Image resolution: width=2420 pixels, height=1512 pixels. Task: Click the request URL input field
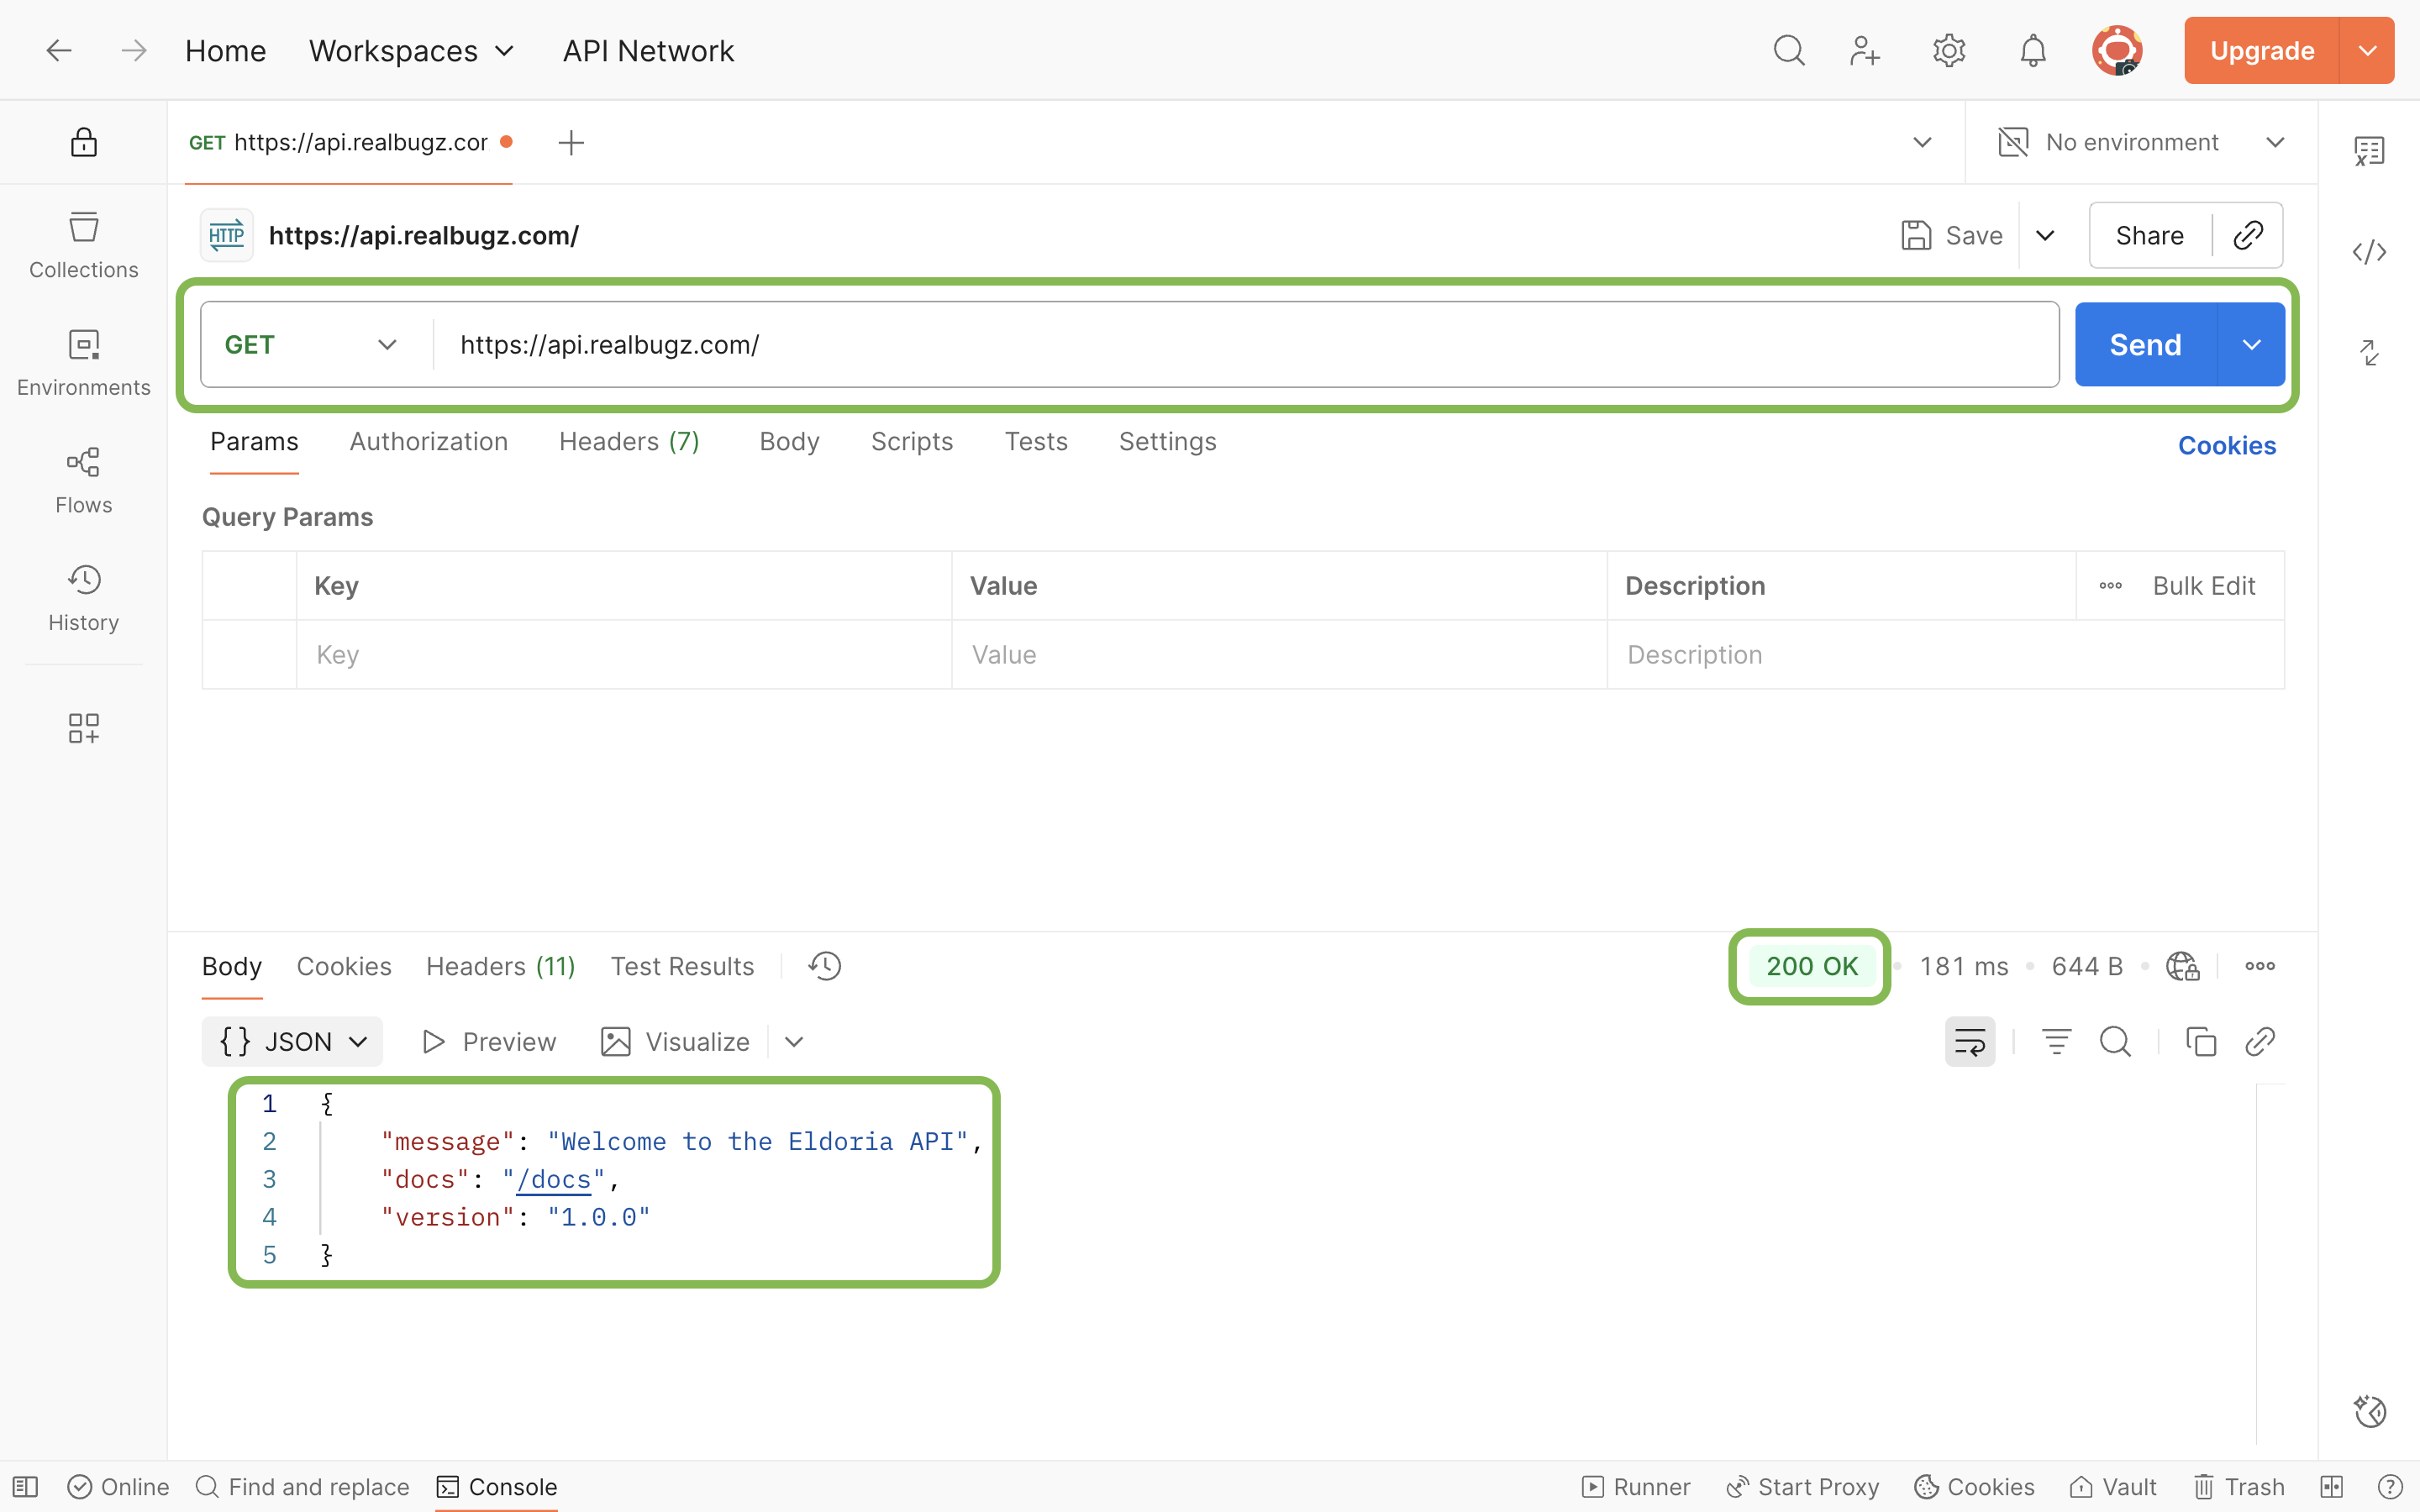pyautogui.click(x=1246, y=345)
